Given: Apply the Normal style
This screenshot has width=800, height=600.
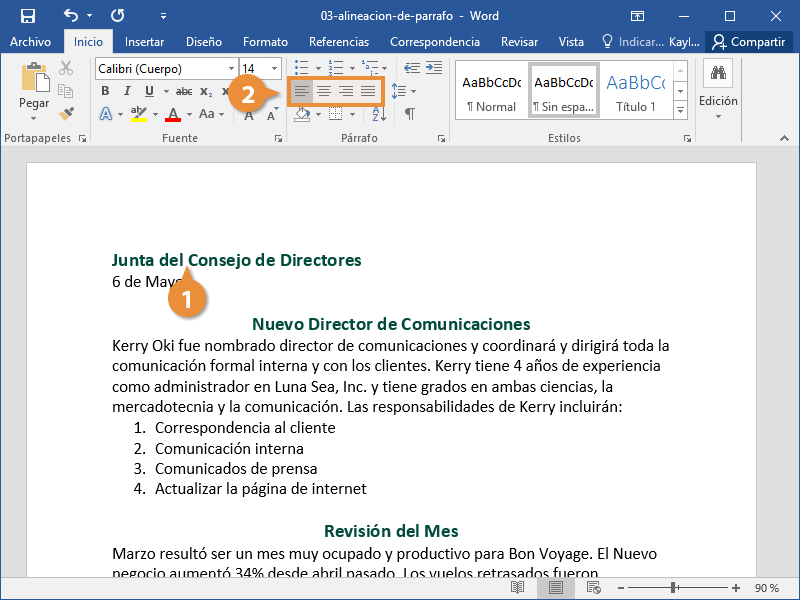Looking at the screenshot, I should point(491,92).
